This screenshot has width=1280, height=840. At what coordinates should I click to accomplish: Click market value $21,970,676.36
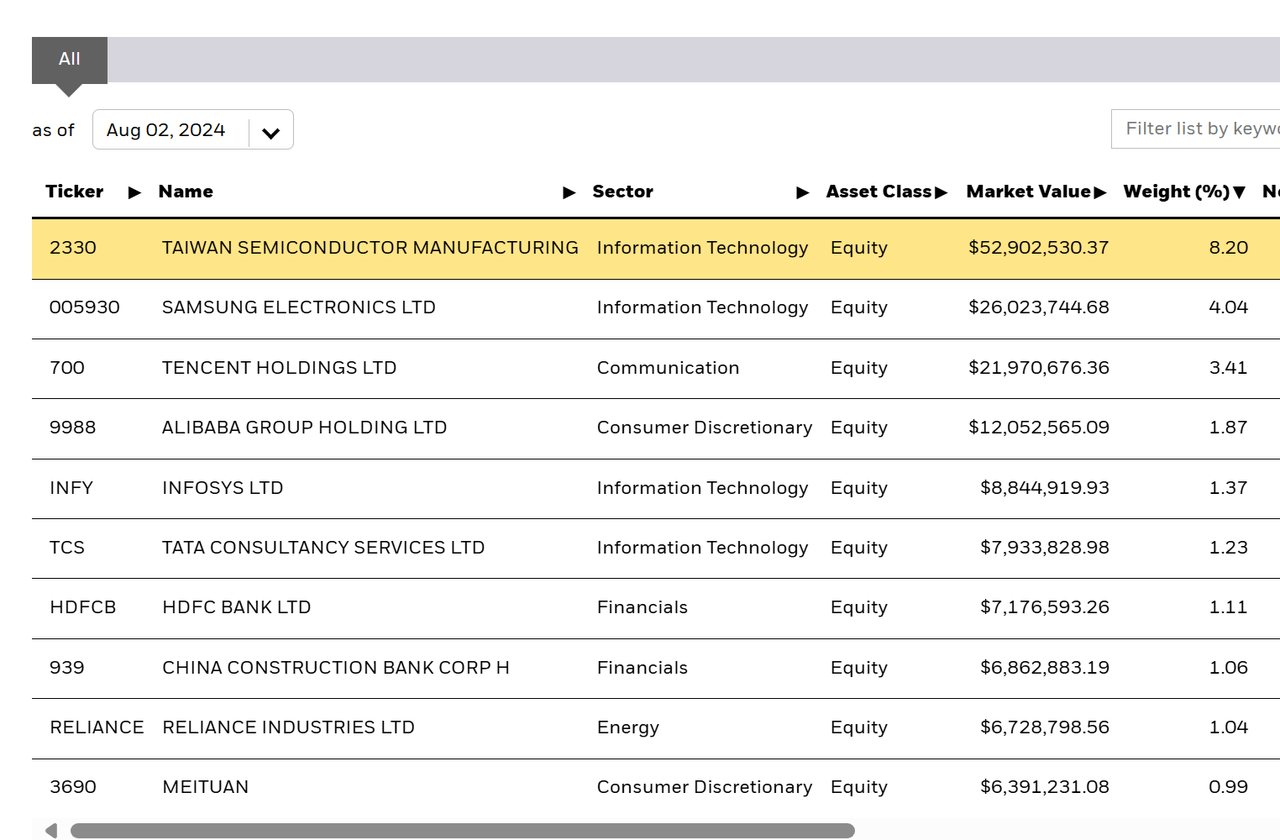tap(1038, 367)
